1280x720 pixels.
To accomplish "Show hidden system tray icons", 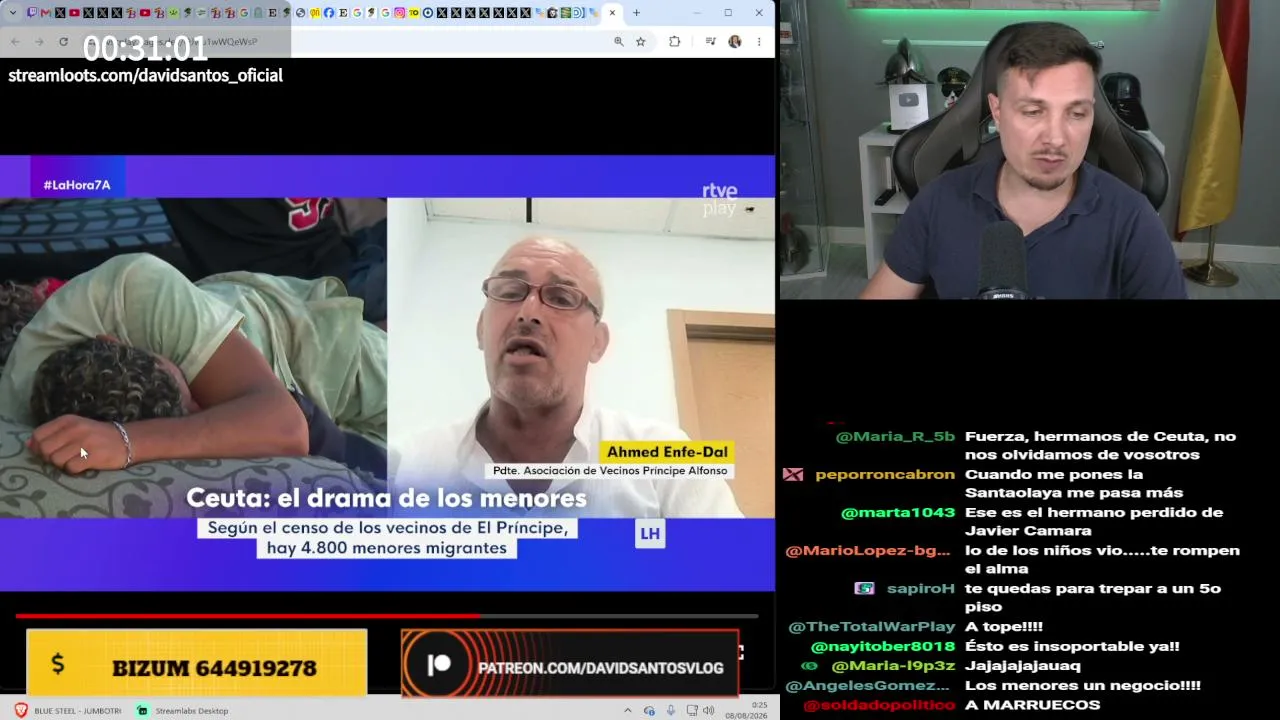I will [628, 711].
